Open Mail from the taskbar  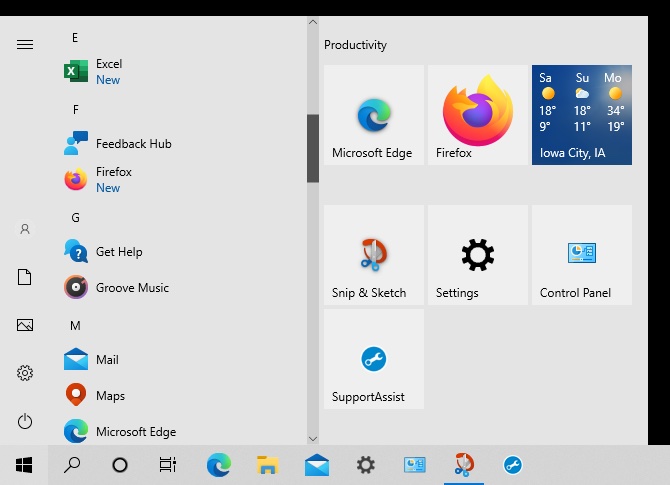[317, 465]
